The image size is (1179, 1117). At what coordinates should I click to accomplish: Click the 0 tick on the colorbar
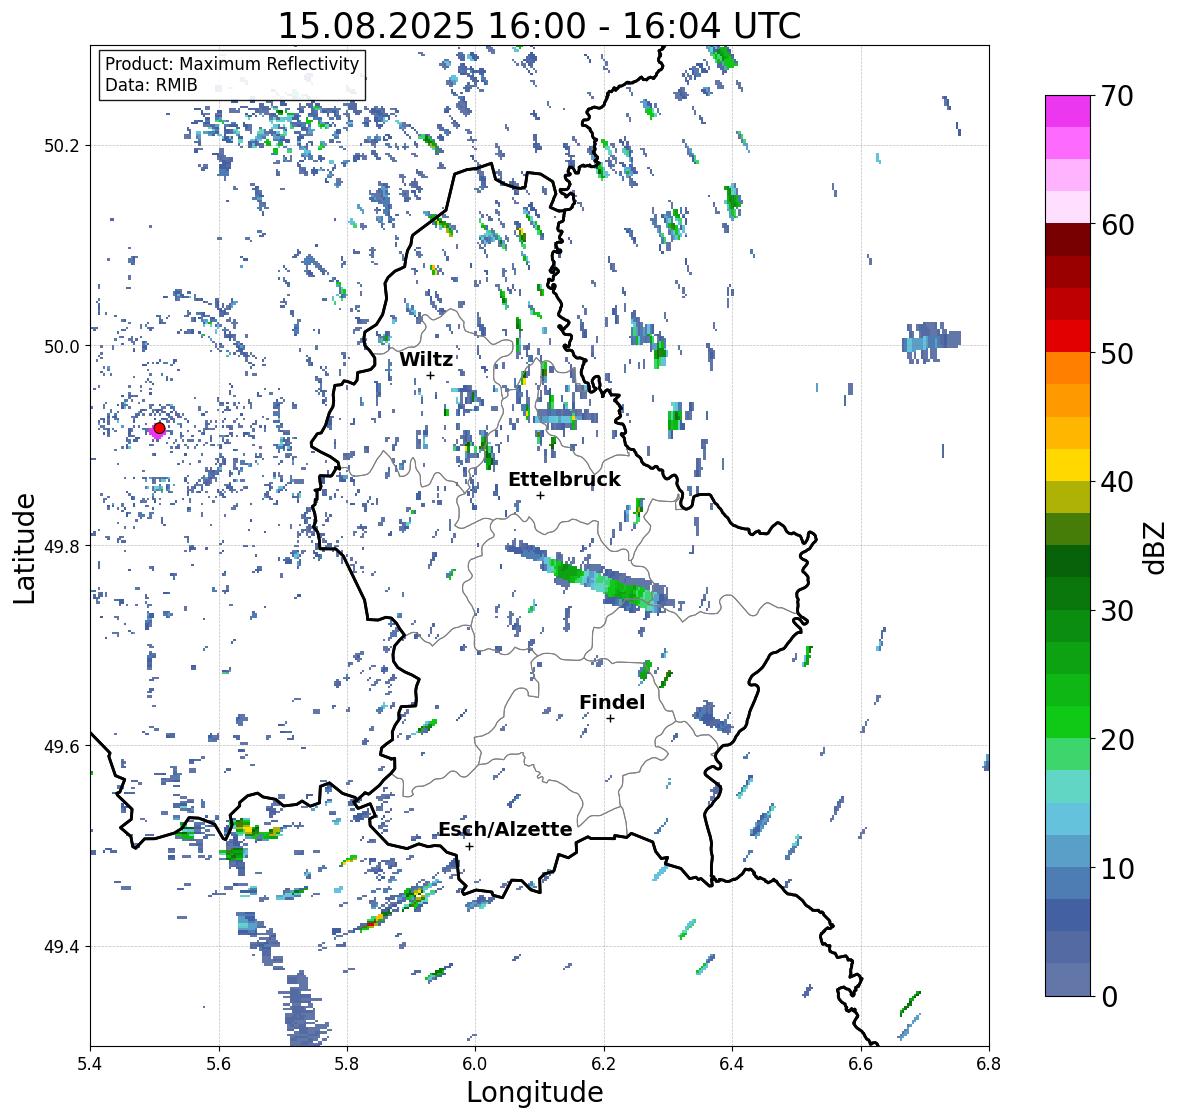pos(1109,997)
